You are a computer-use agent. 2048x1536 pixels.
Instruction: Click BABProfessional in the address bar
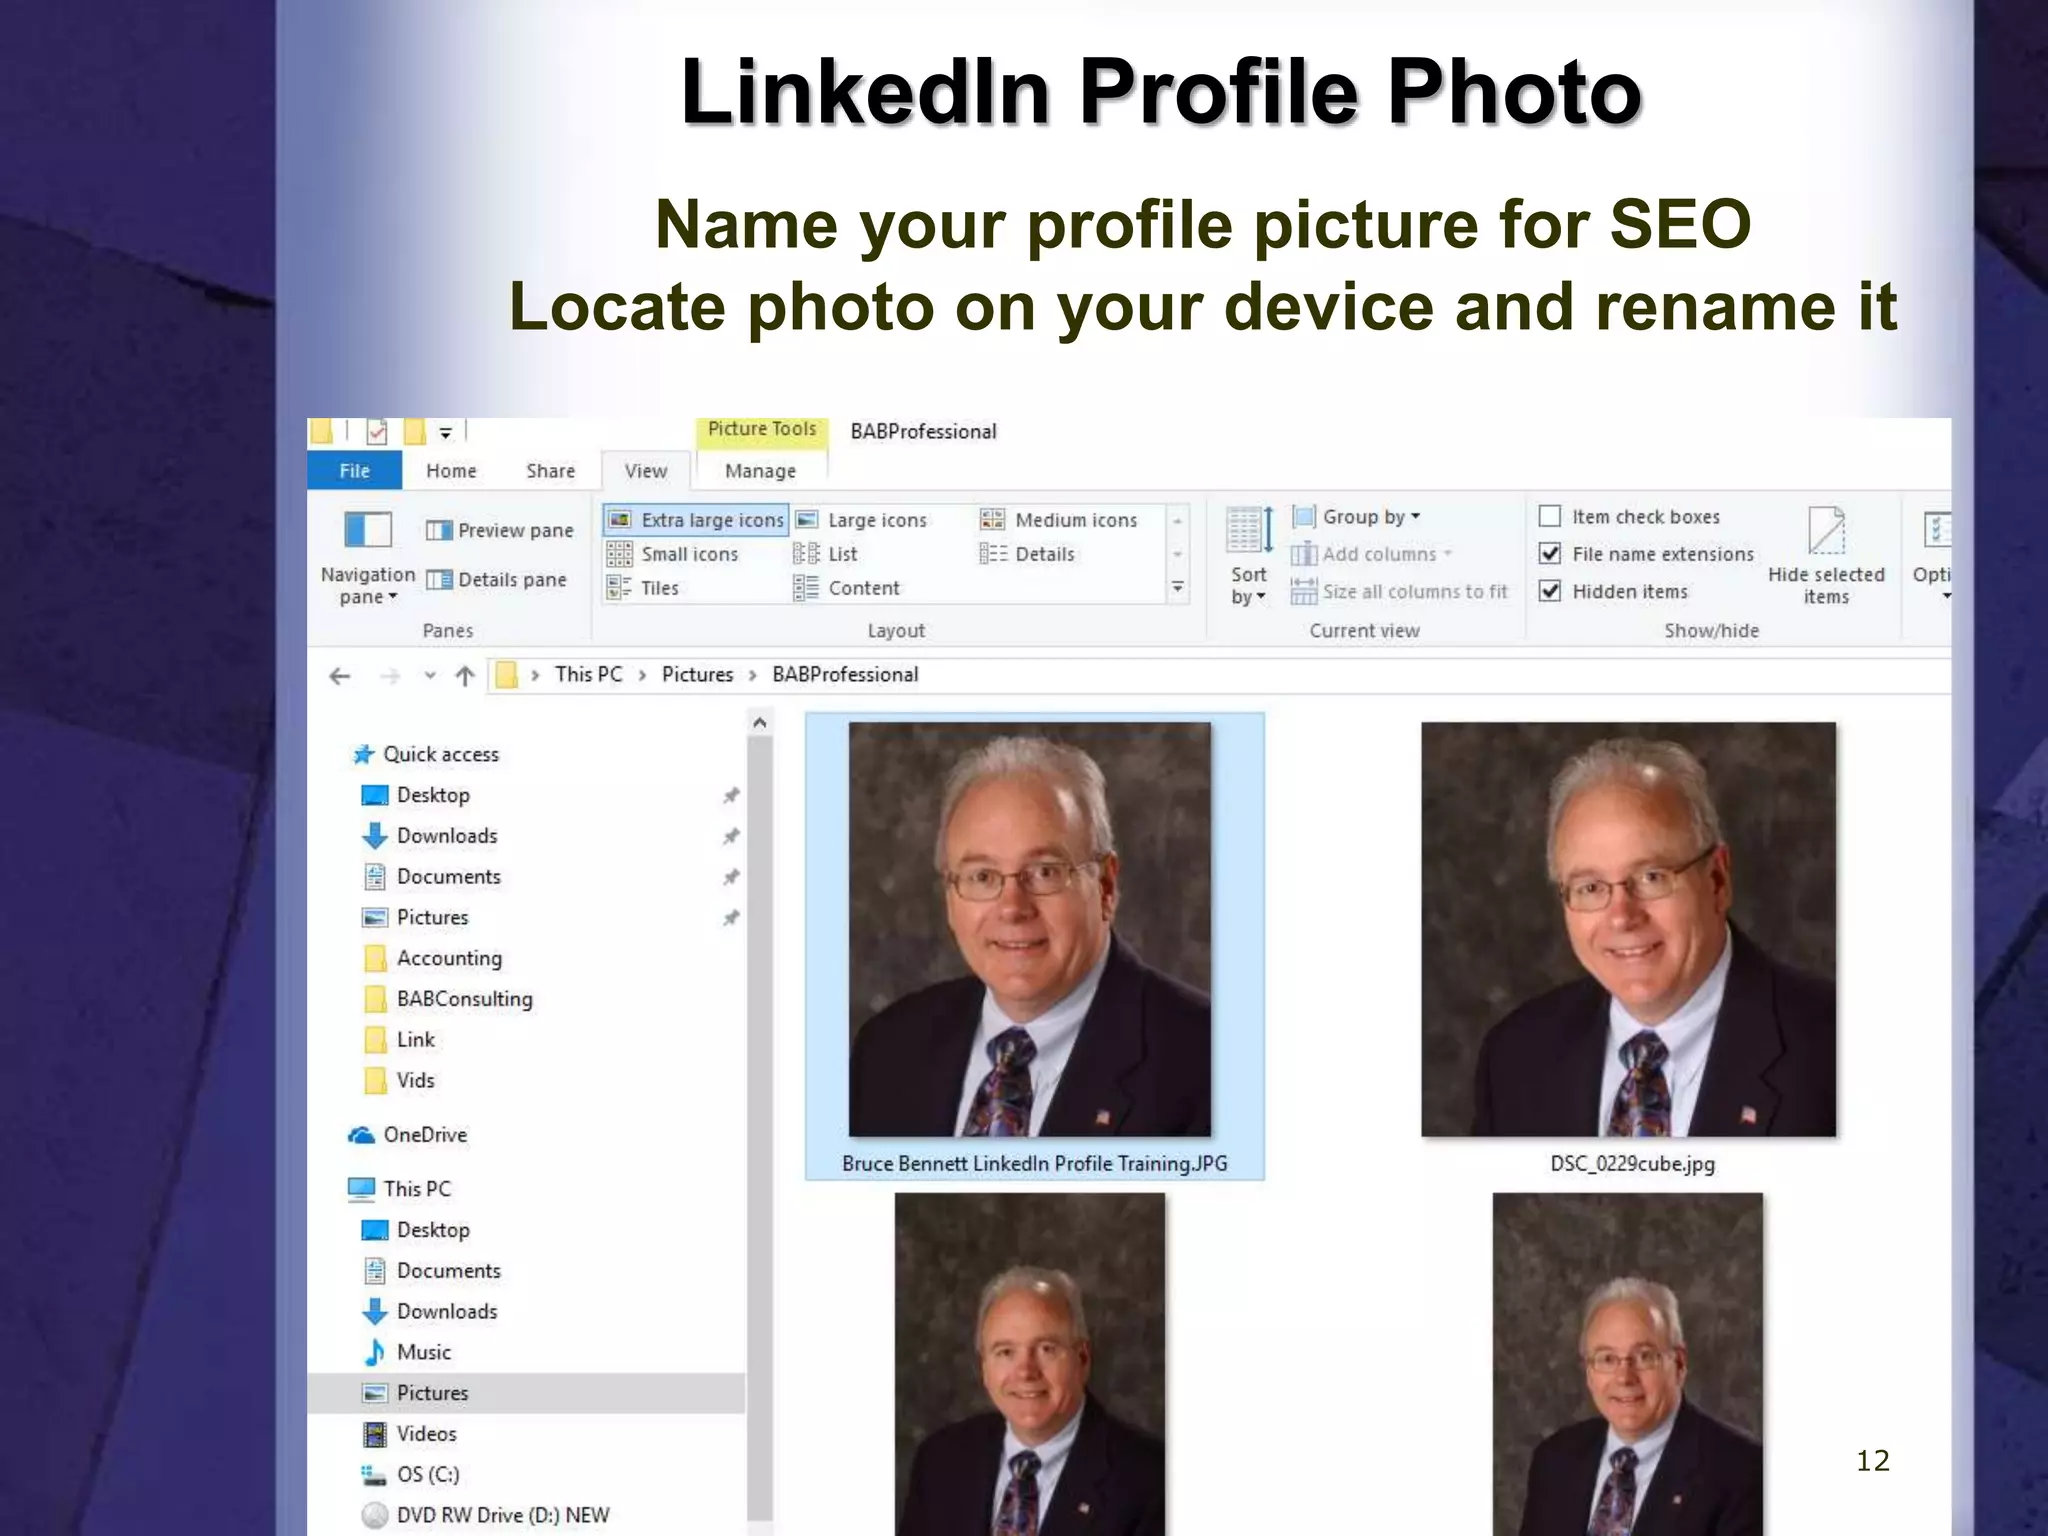pos(845,675)
